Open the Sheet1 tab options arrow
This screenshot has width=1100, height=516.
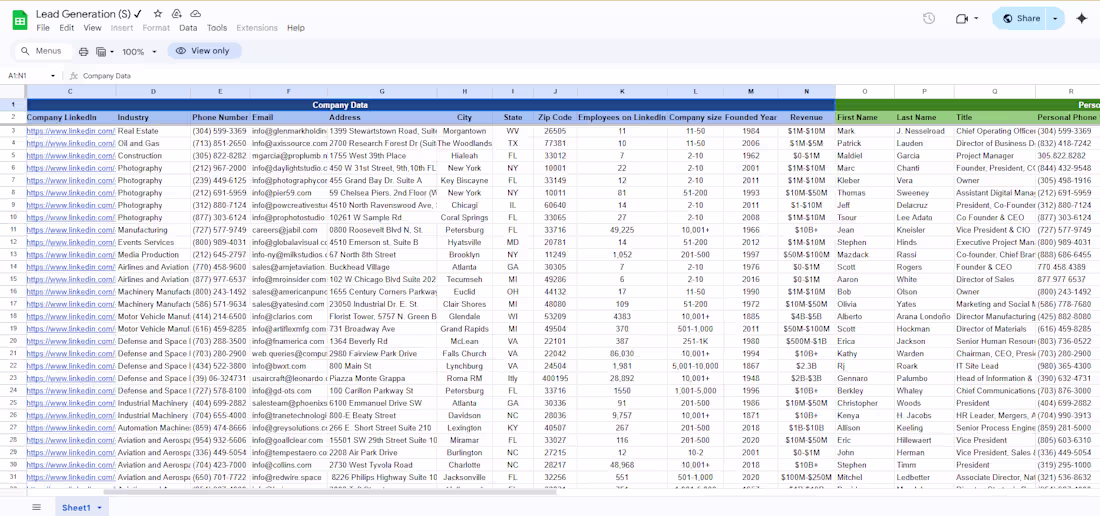(100, 508)
